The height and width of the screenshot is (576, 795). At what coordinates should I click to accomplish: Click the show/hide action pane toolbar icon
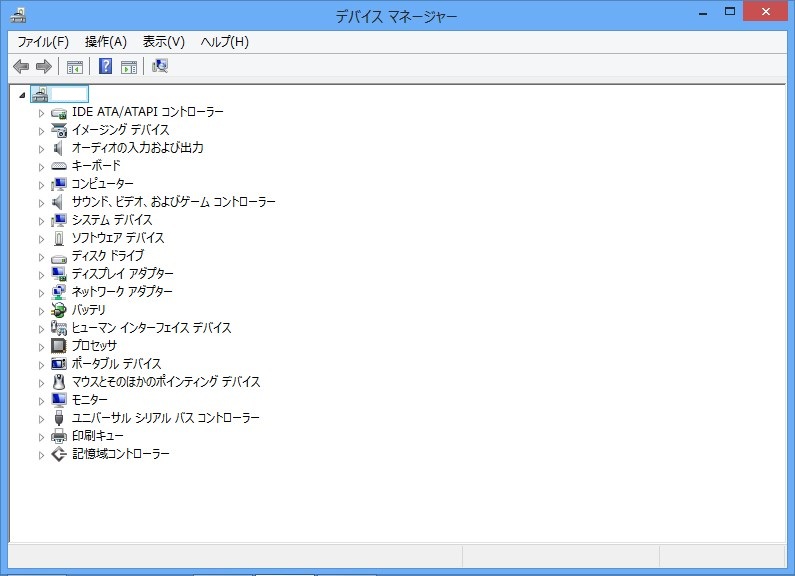[x=129, y=67]
